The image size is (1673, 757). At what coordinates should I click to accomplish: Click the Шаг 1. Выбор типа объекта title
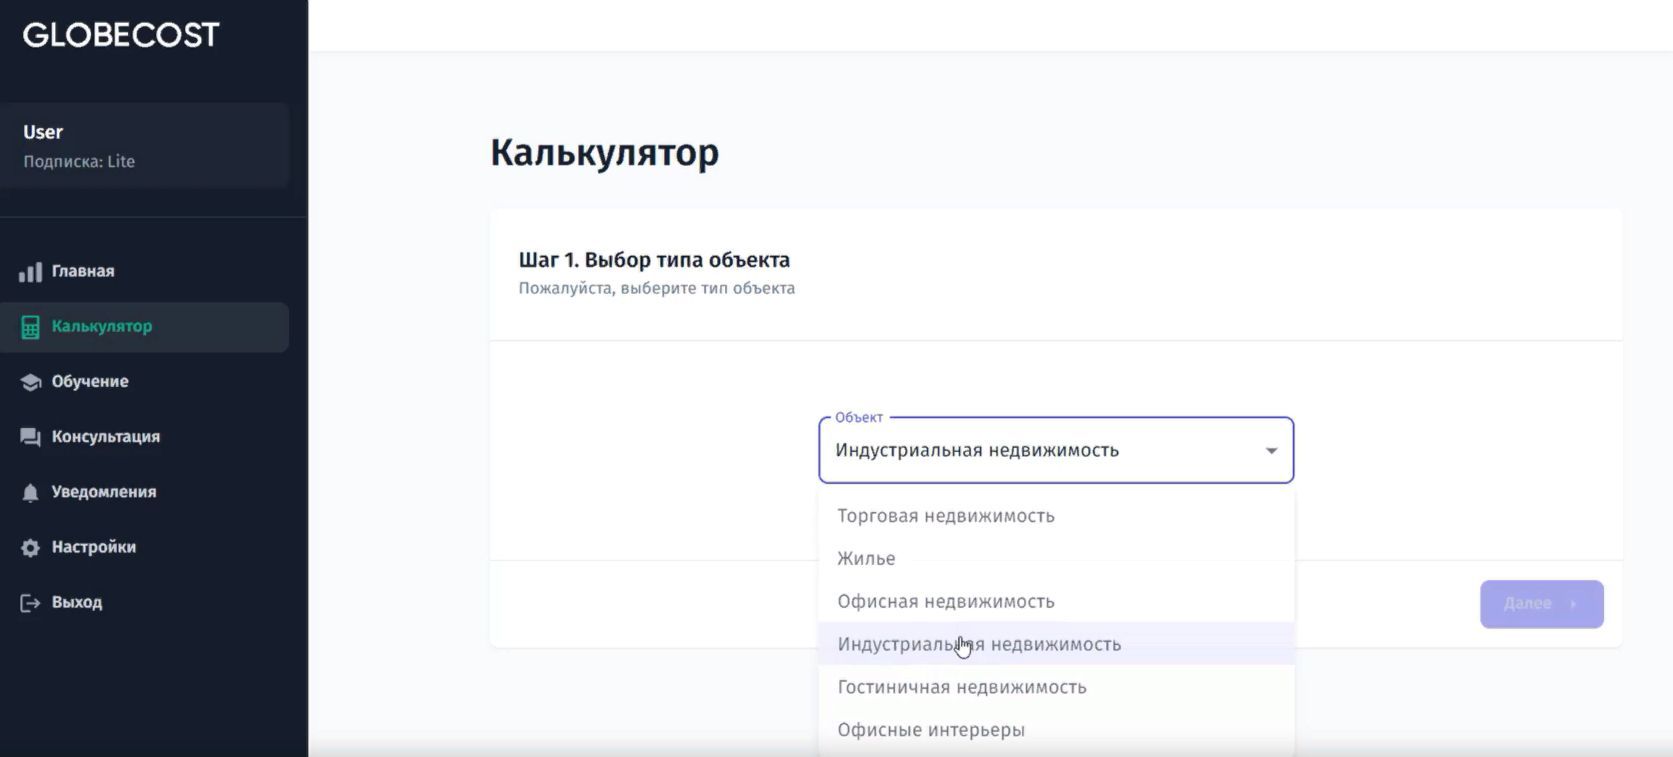click(654, 260)
